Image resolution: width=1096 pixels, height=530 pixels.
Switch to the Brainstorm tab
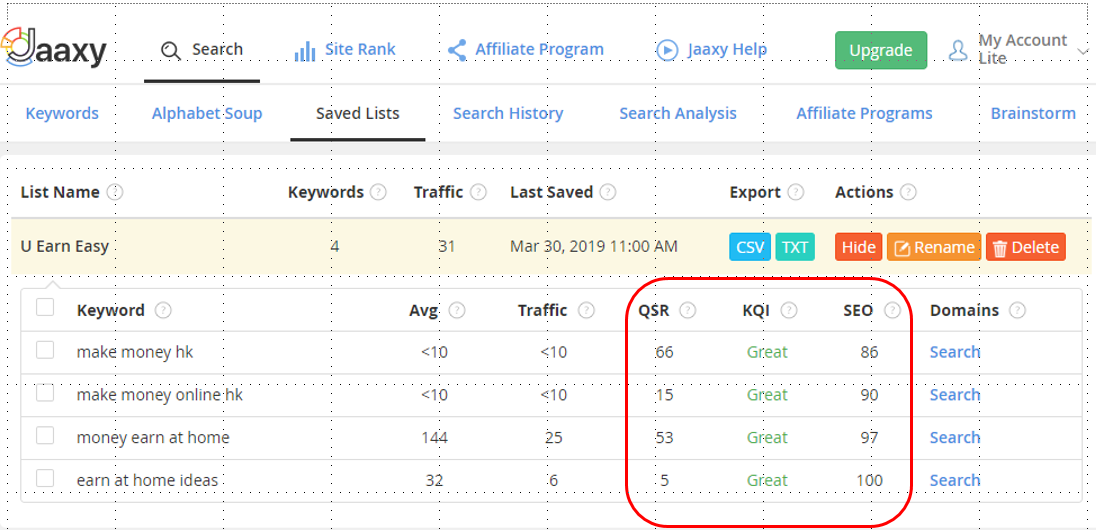click(x=1033, y=113)
